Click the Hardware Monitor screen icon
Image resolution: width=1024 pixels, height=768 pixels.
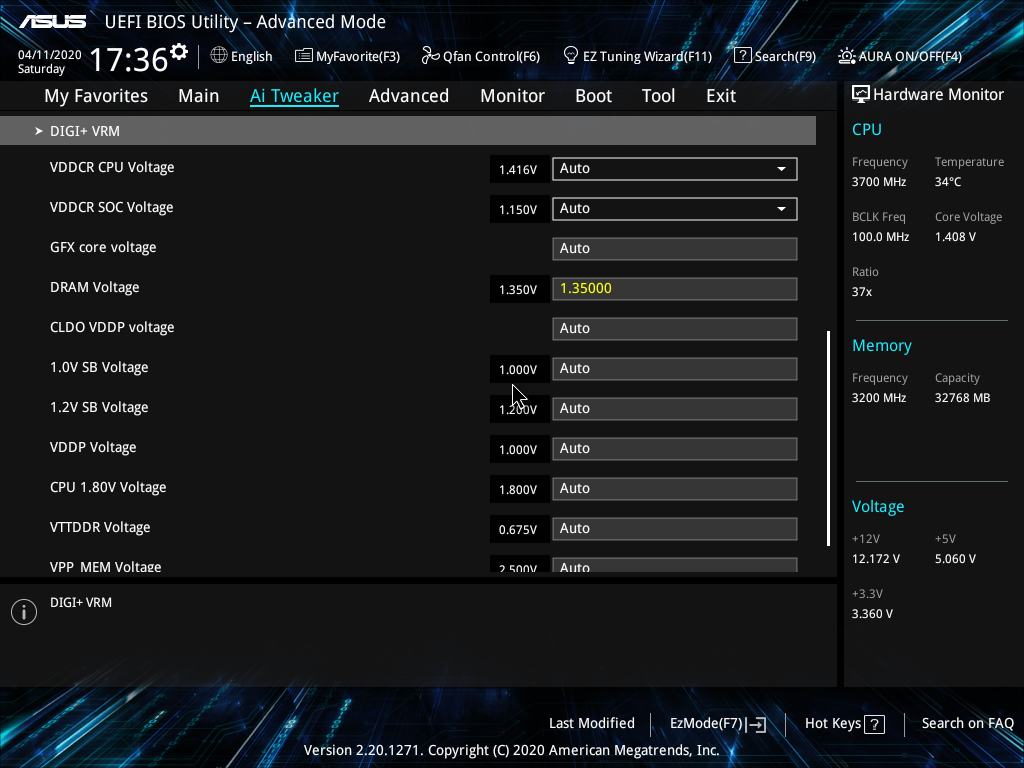861,95
